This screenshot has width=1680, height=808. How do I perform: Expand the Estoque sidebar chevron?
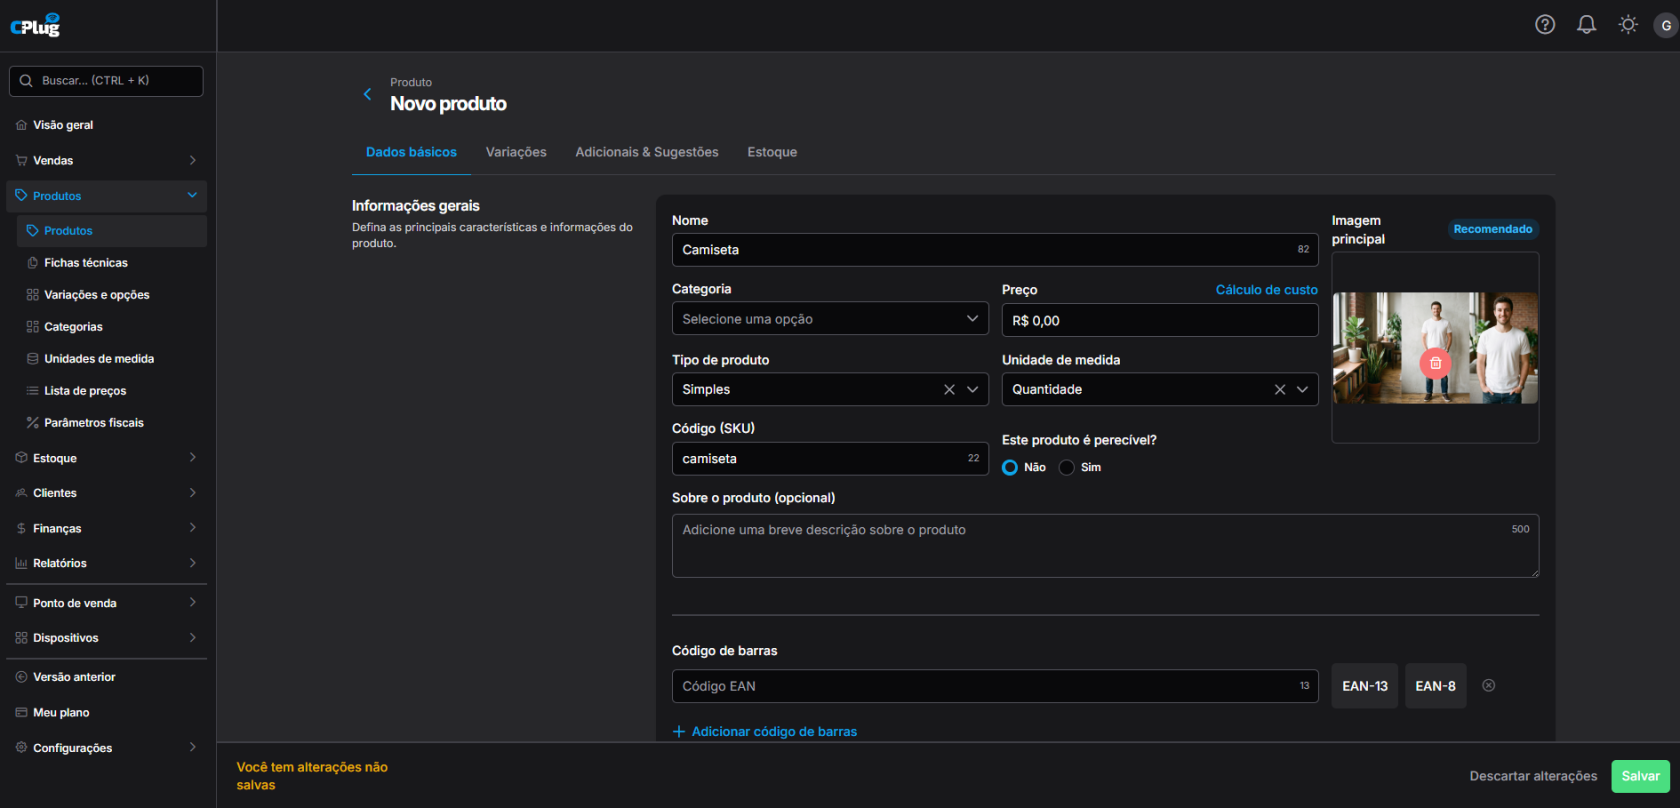tap(192, 458)
